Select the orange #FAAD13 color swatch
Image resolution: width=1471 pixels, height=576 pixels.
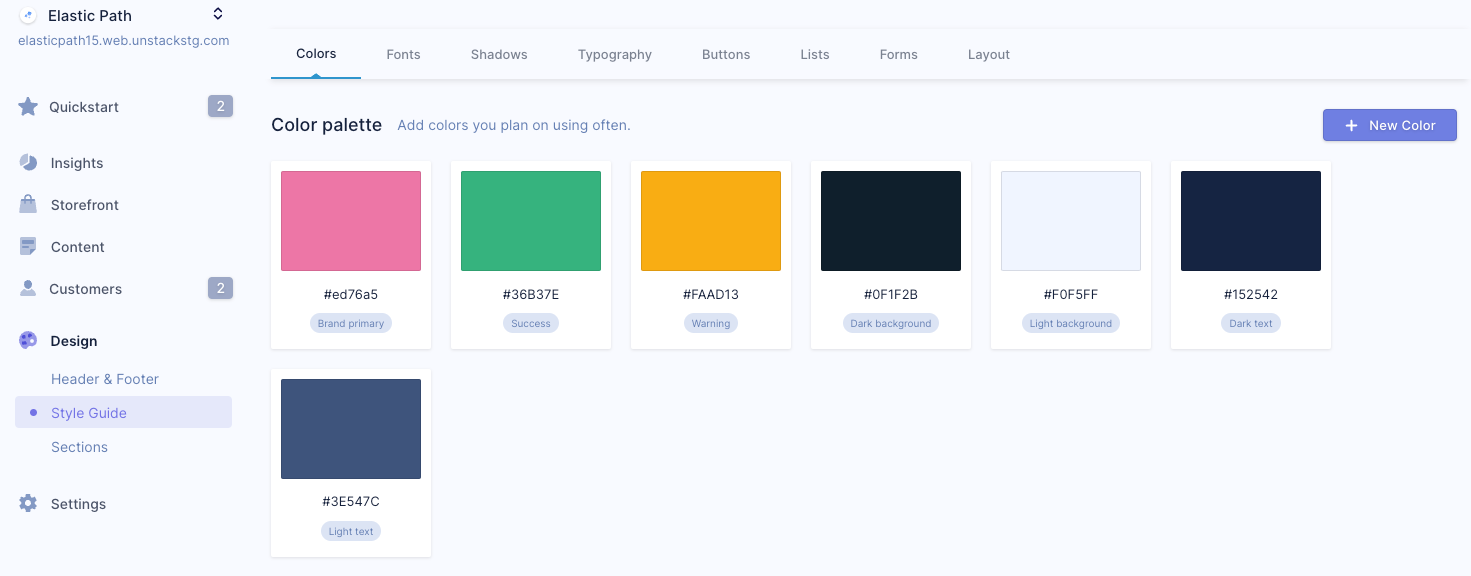[x=711, y=220]
